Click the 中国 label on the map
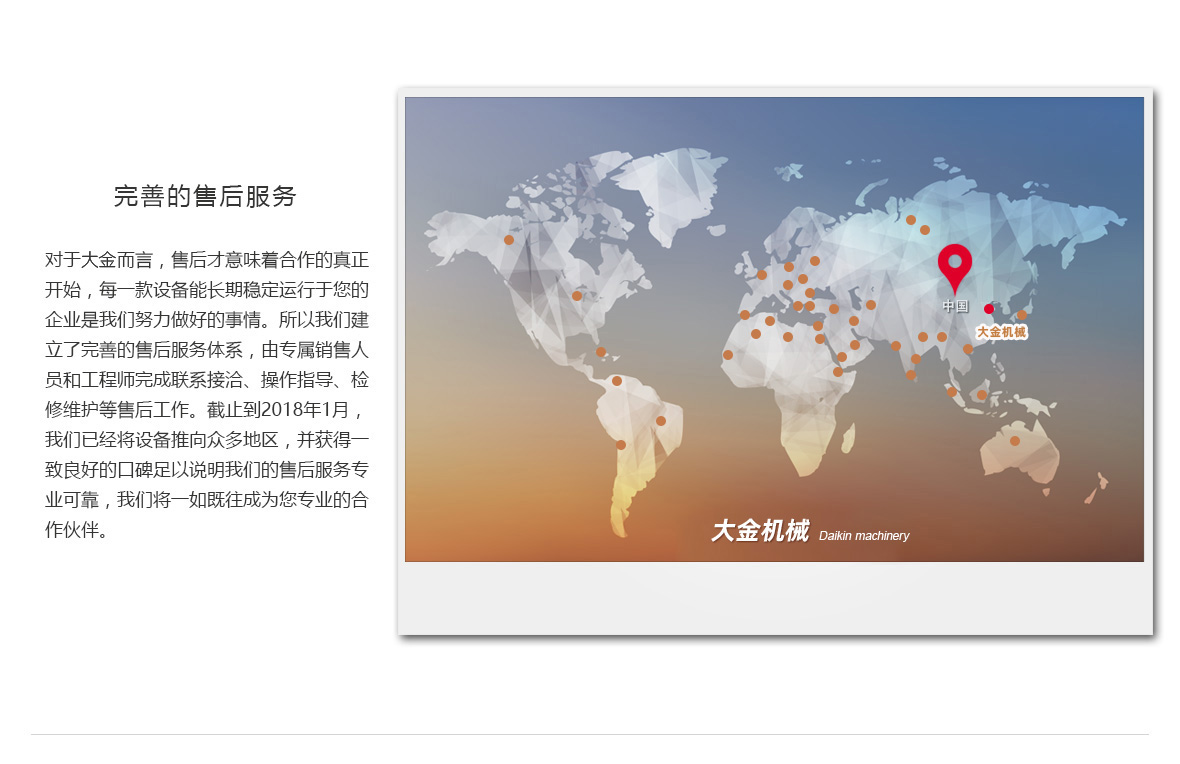 tap(955, 306)
